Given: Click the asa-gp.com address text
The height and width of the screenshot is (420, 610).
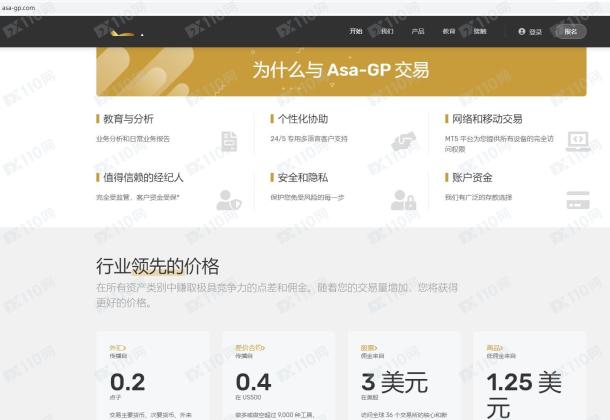Looking at the screenshot, I should click(18, 8).
